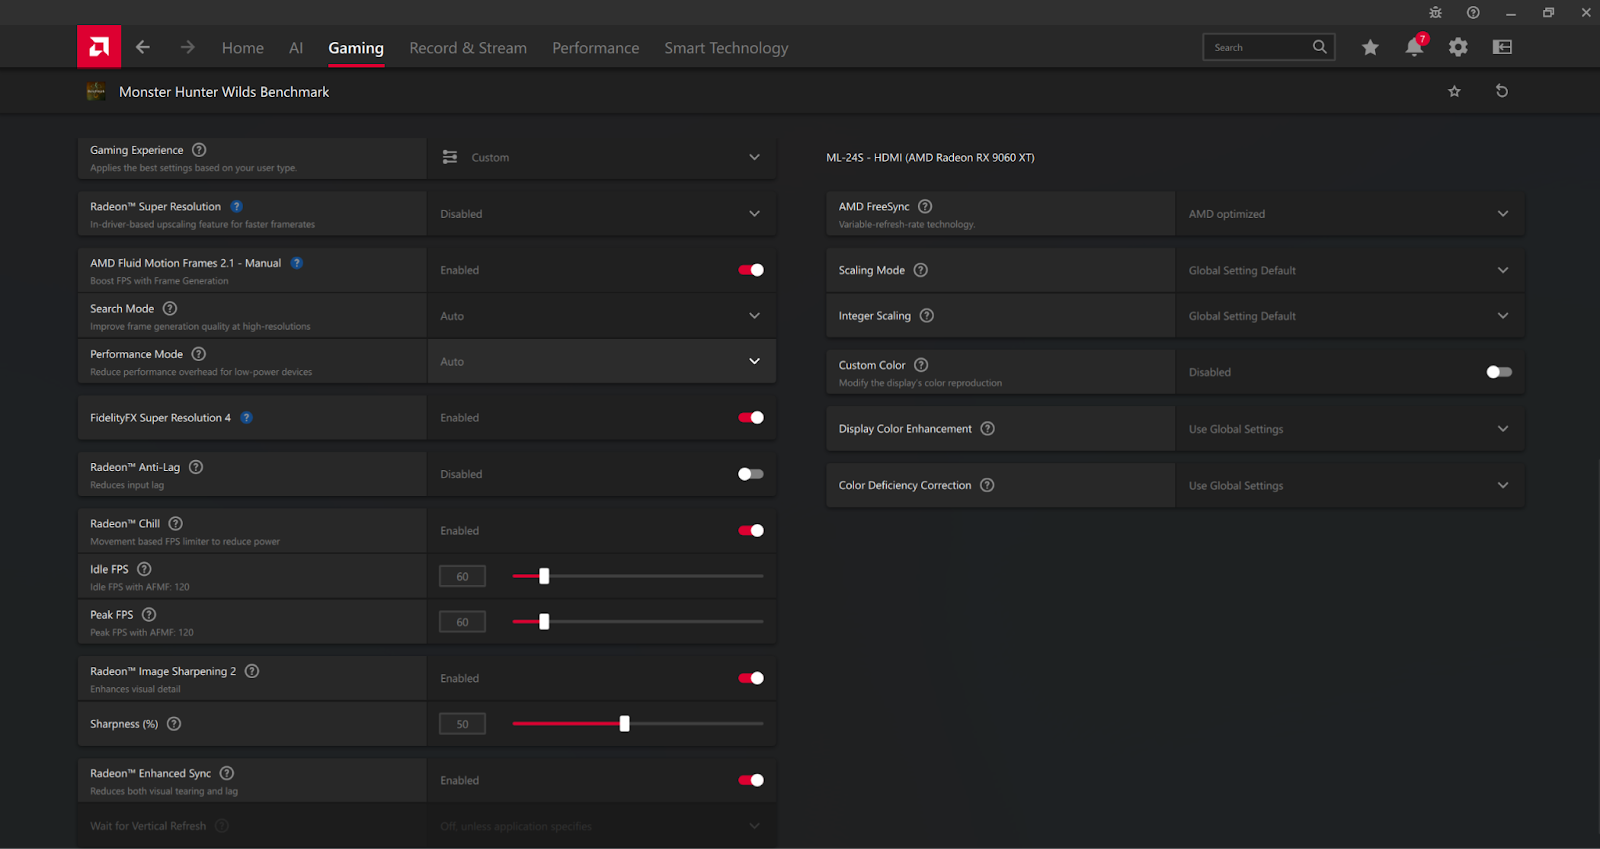Show help for Radeon Anti-Lag
This screenshot has height=849, width=1600.
click(196, 467)
